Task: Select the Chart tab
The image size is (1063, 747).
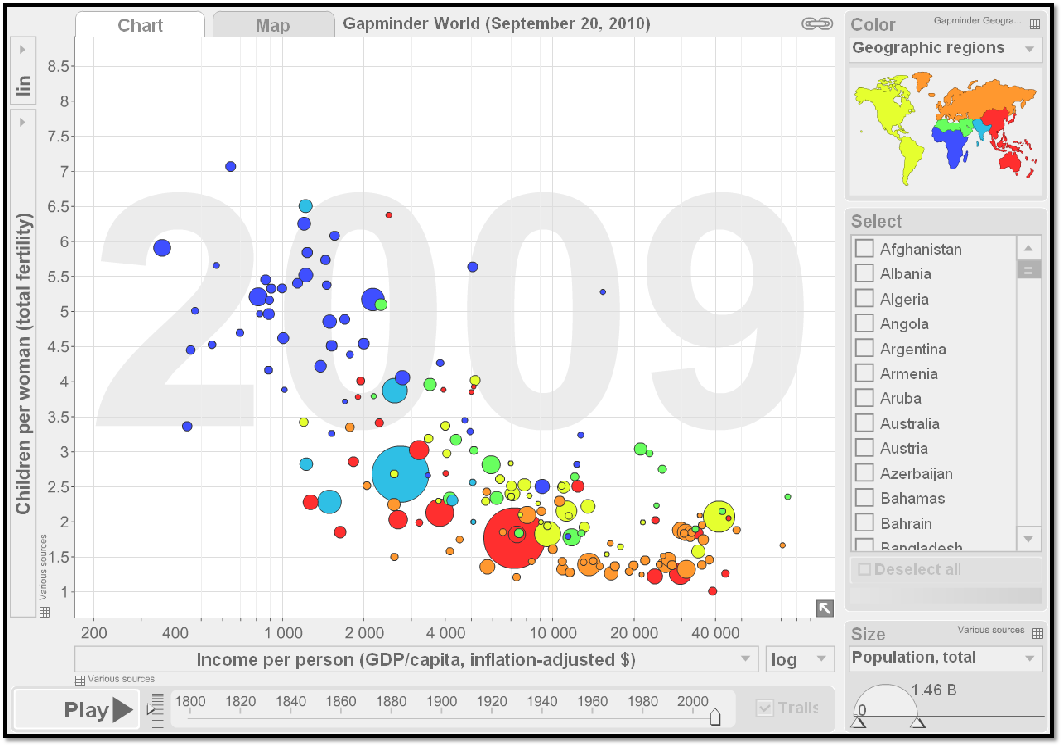Action: point(139,25)
